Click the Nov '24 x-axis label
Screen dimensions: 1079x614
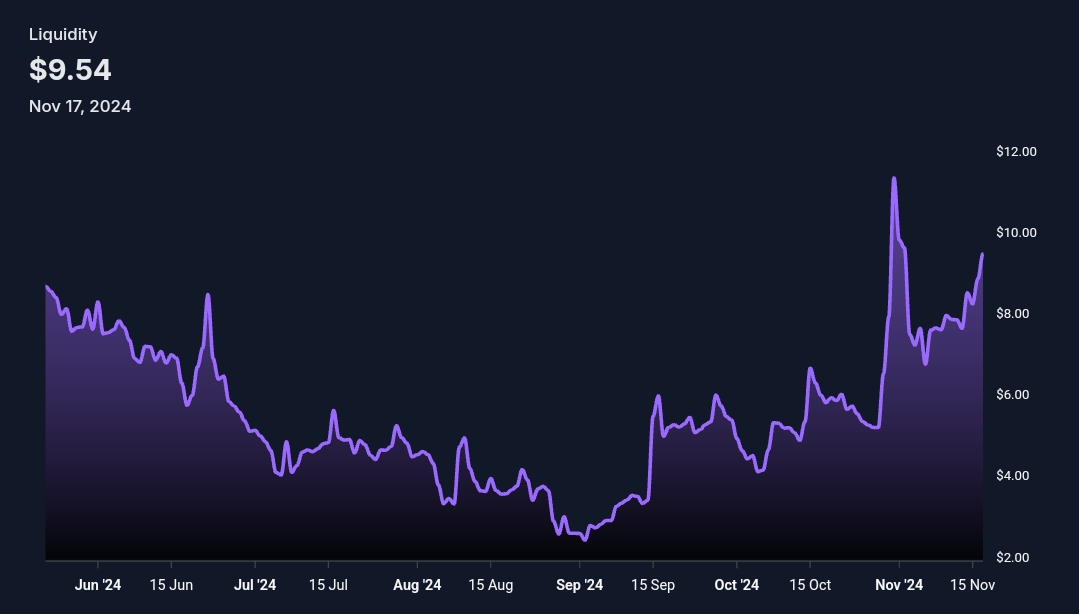coord(899,585)
